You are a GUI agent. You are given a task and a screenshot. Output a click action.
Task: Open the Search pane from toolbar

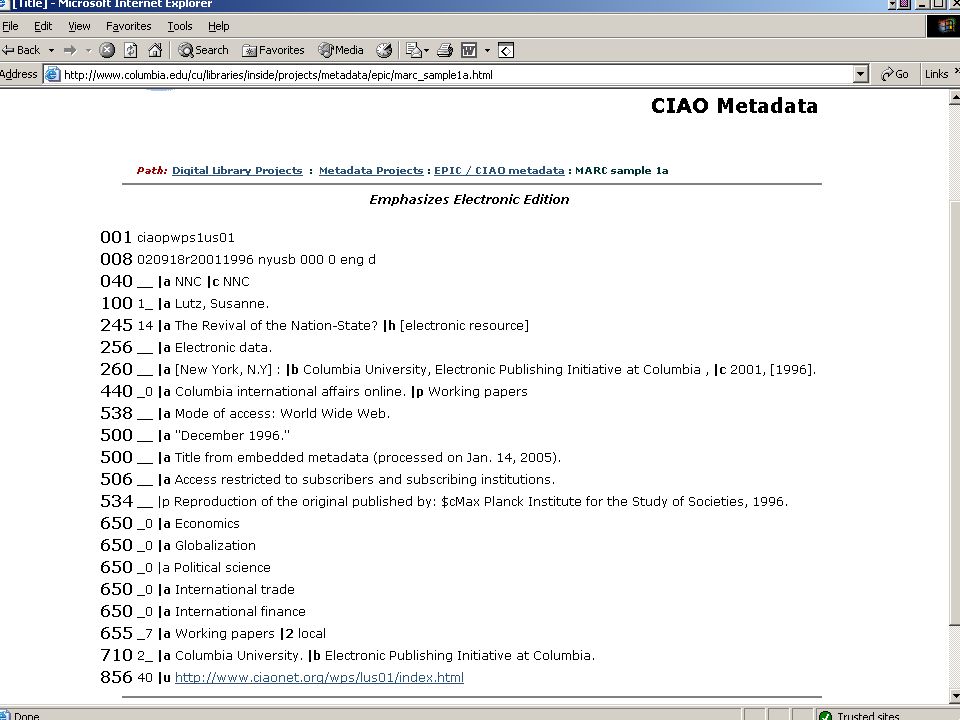coord(203,50)
